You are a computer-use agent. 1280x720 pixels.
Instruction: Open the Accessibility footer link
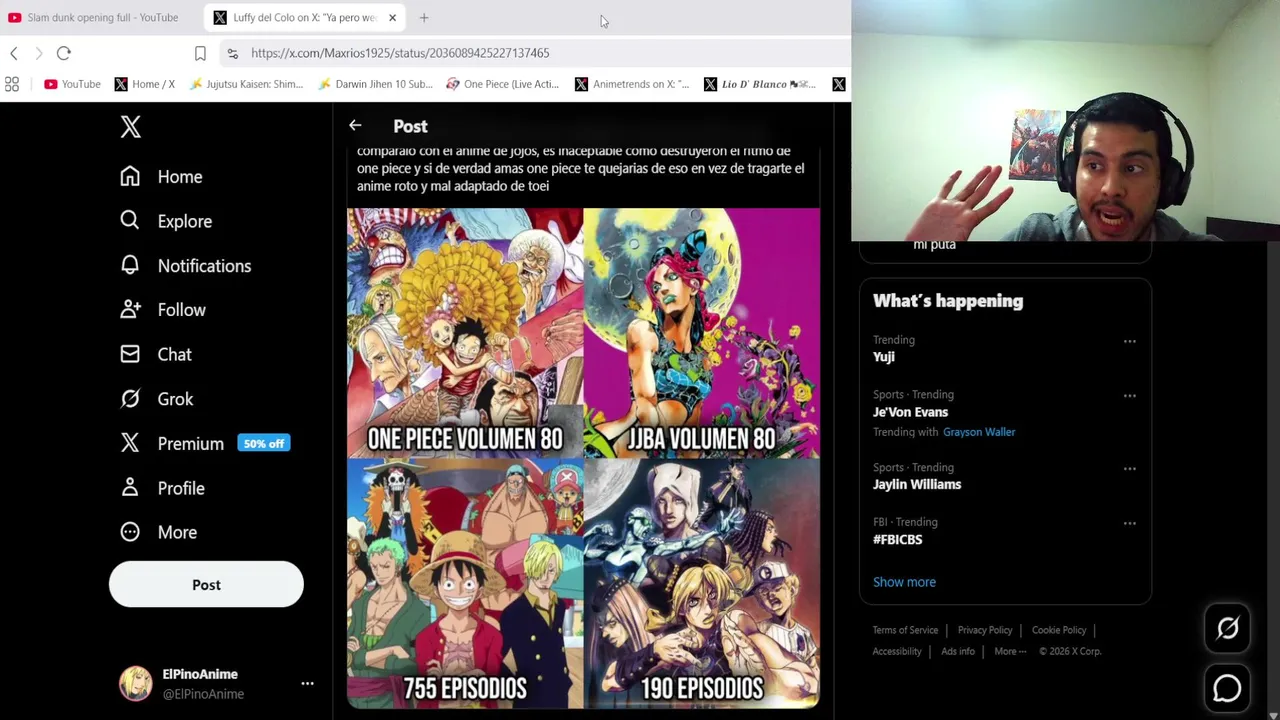[x=897, y=651]
